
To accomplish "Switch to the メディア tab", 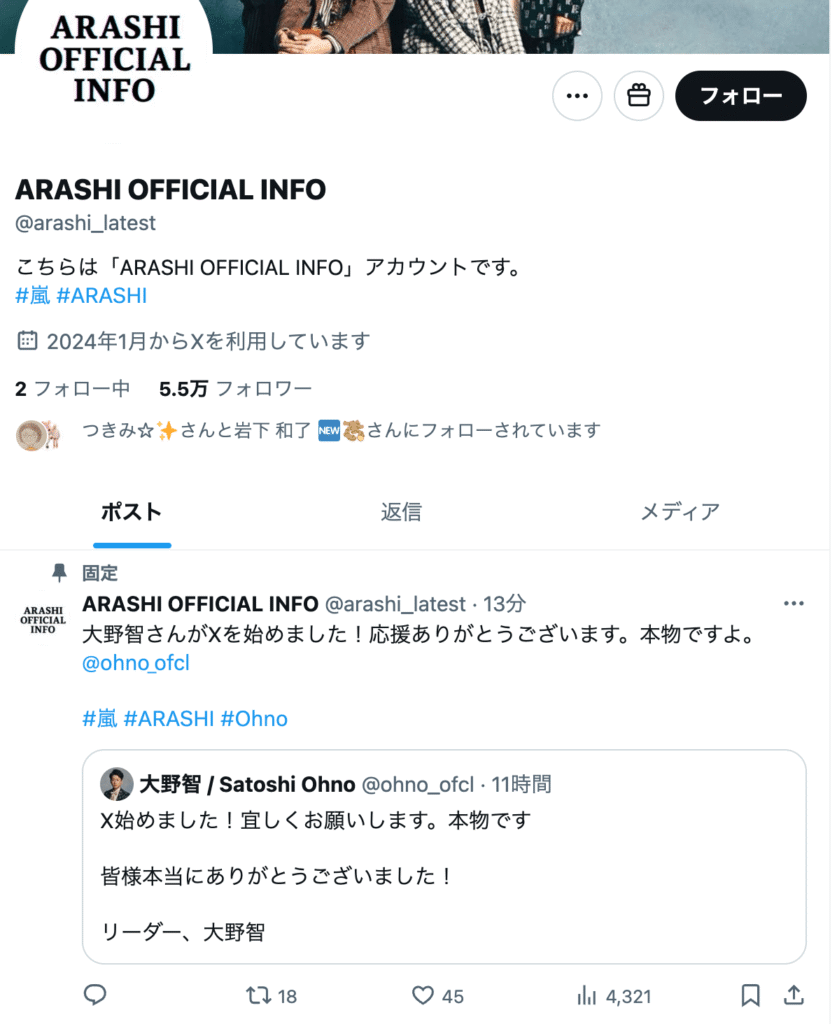I will 680,512.
